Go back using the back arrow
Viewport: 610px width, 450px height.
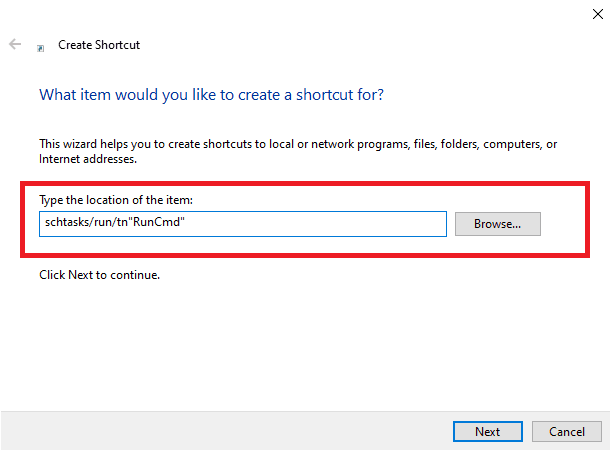coord(15,45)
